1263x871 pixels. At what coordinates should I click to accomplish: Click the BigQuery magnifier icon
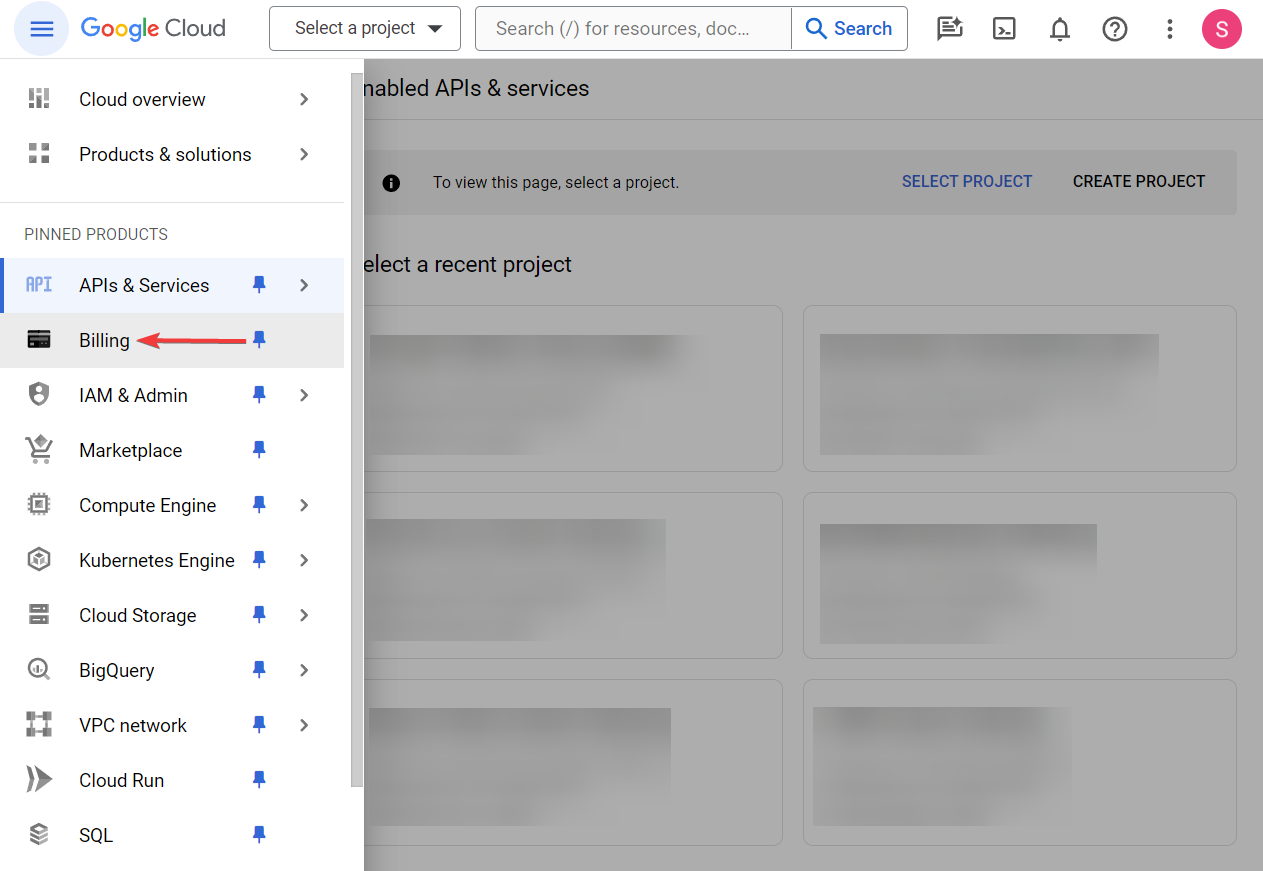[x=39, y=669]
